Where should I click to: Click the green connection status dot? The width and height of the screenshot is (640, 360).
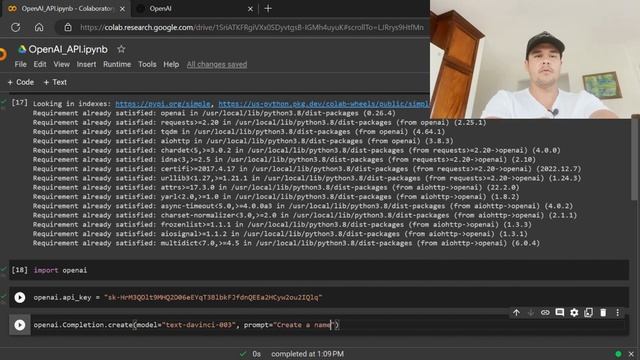(x=618, y=354)
